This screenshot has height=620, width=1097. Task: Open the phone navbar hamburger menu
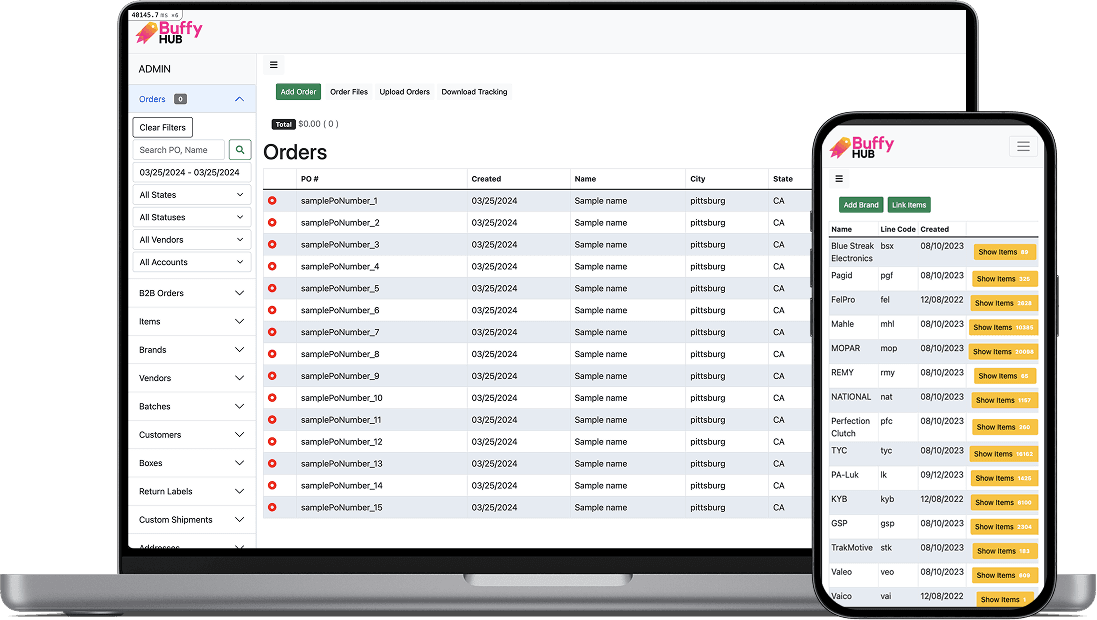coord(1022,147)
